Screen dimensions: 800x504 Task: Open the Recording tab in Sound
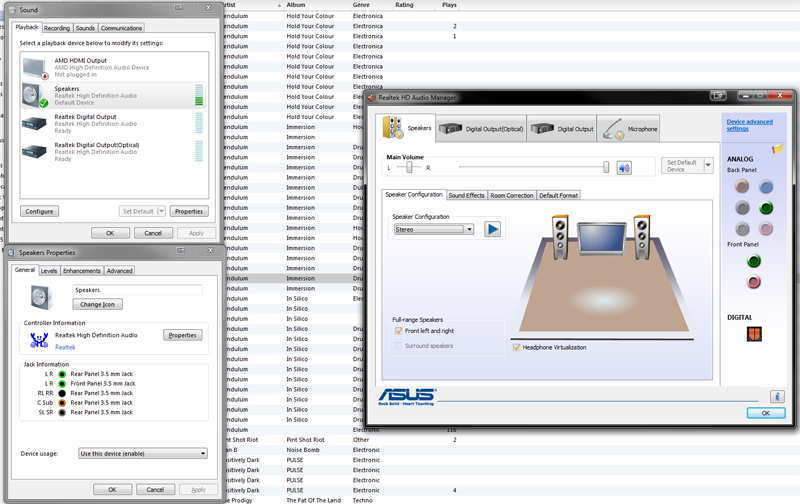pos(57,28)
